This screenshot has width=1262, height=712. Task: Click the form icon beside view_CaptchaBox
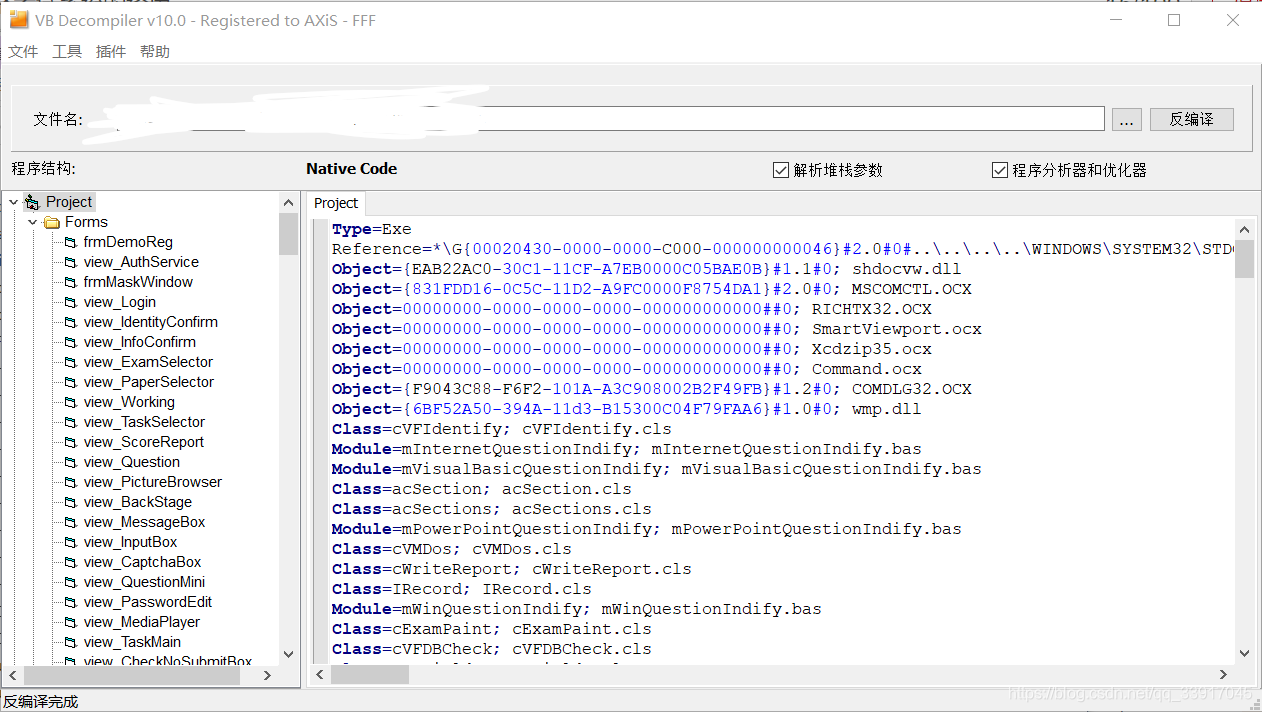coord(71,562)
